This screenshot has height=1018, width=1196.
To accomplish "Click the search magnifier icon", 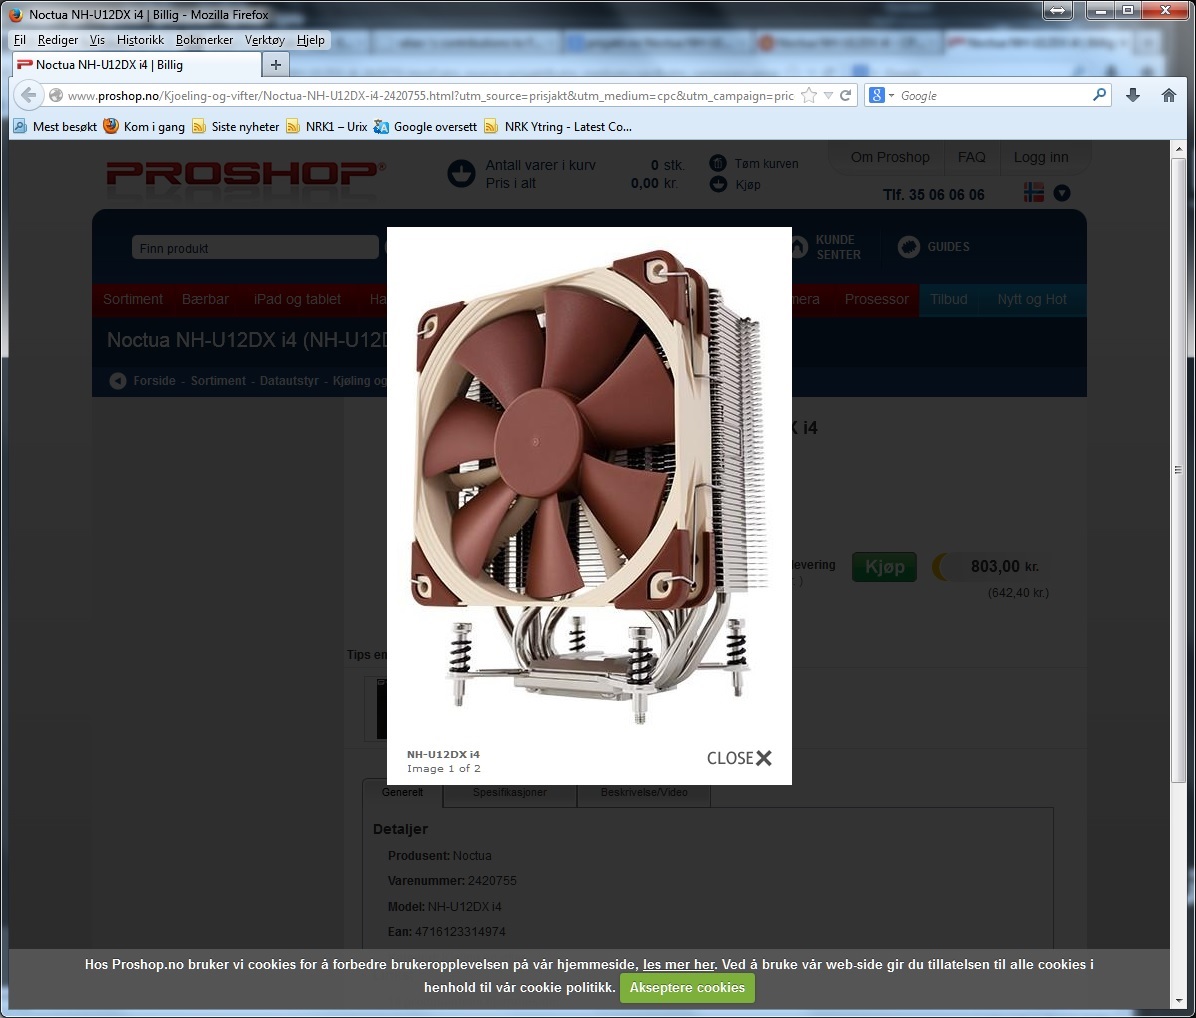I will point(1099,95).
